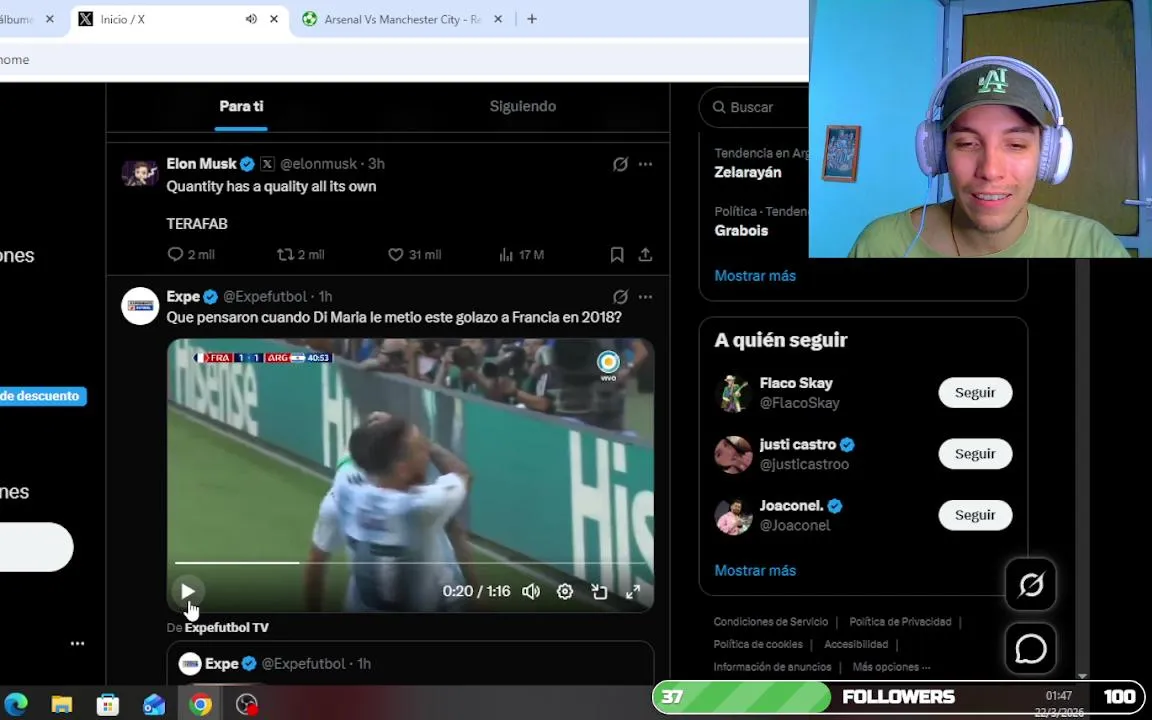Viewport: 1152px width, 720px height.
Task: Open floating messages chat button
Action: (1031, 649)
